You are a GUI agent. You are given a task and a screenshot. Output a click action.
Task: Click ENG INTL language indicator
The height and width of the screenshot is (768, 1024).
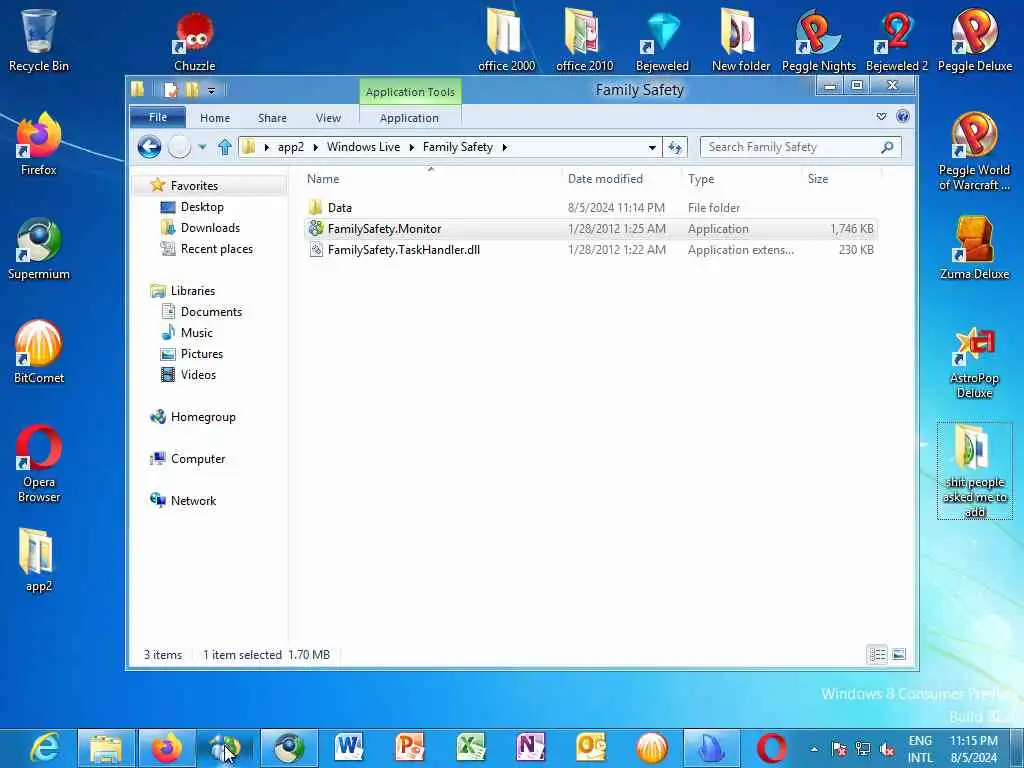click(920, 749)
